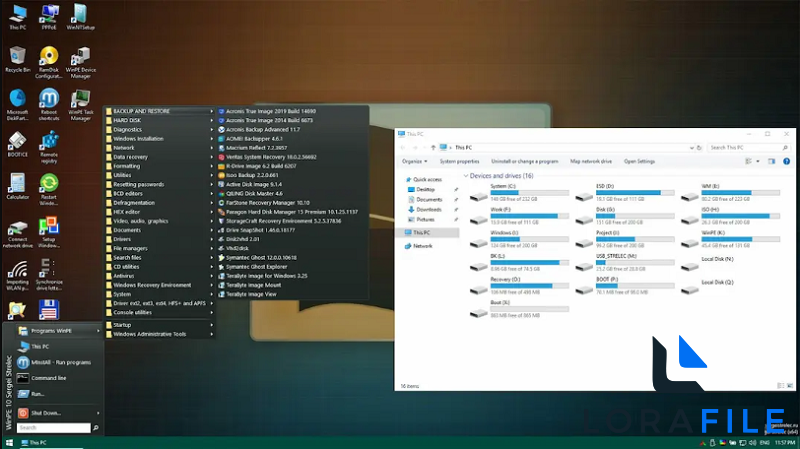Select the System (C:) drive
This screenshot has width=800, height=449.
click(519, 193)
